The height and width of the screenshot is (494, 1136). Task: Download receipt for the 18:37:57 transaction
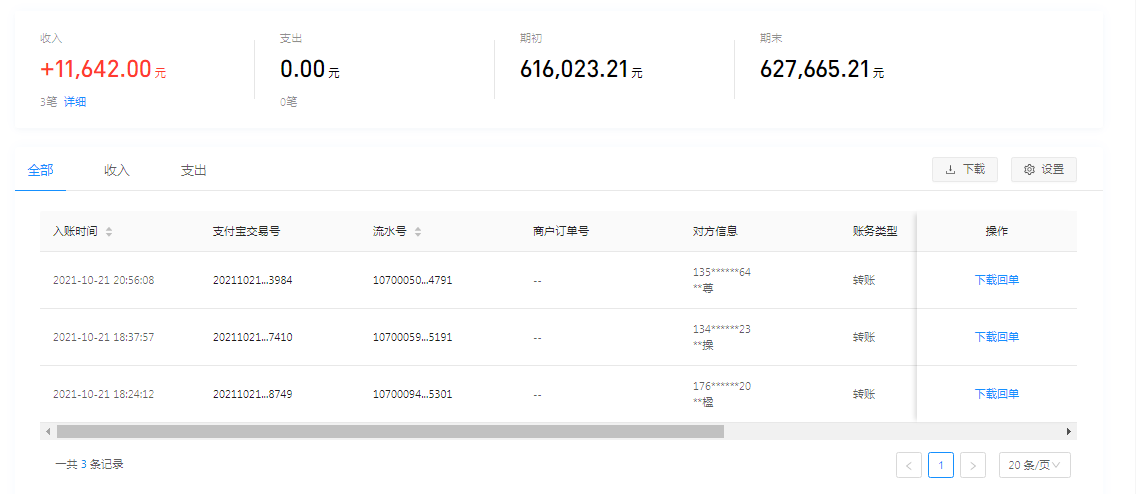pos(996,338)
